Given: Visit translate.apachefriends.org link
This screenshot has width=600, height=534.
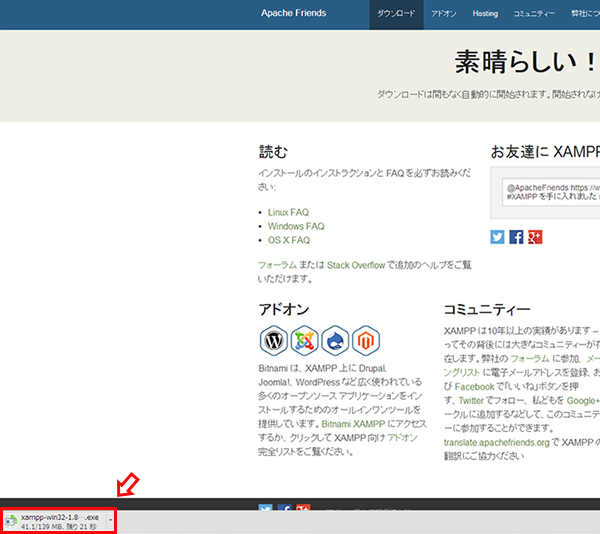Looking at the screenshot, I should point(496,443).
